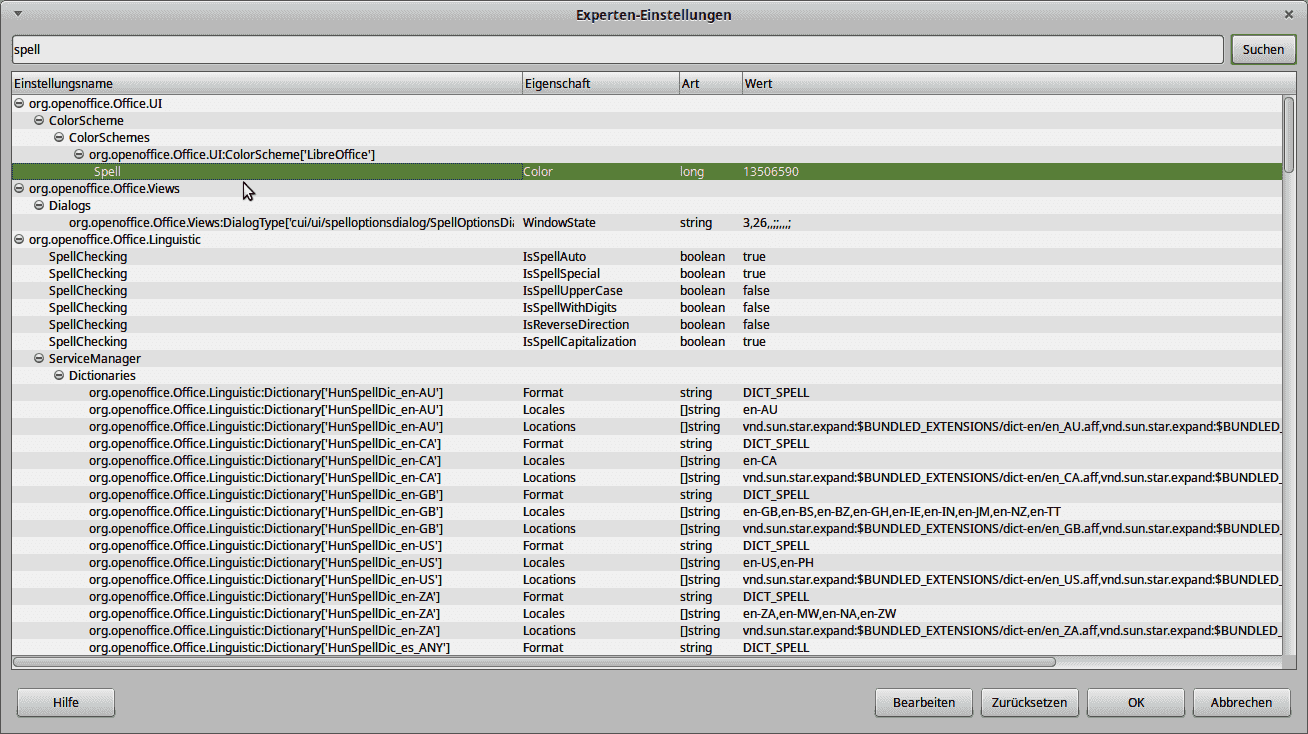Collapse the ServiceManager node

pyautogui.click(x=38, y=358)
